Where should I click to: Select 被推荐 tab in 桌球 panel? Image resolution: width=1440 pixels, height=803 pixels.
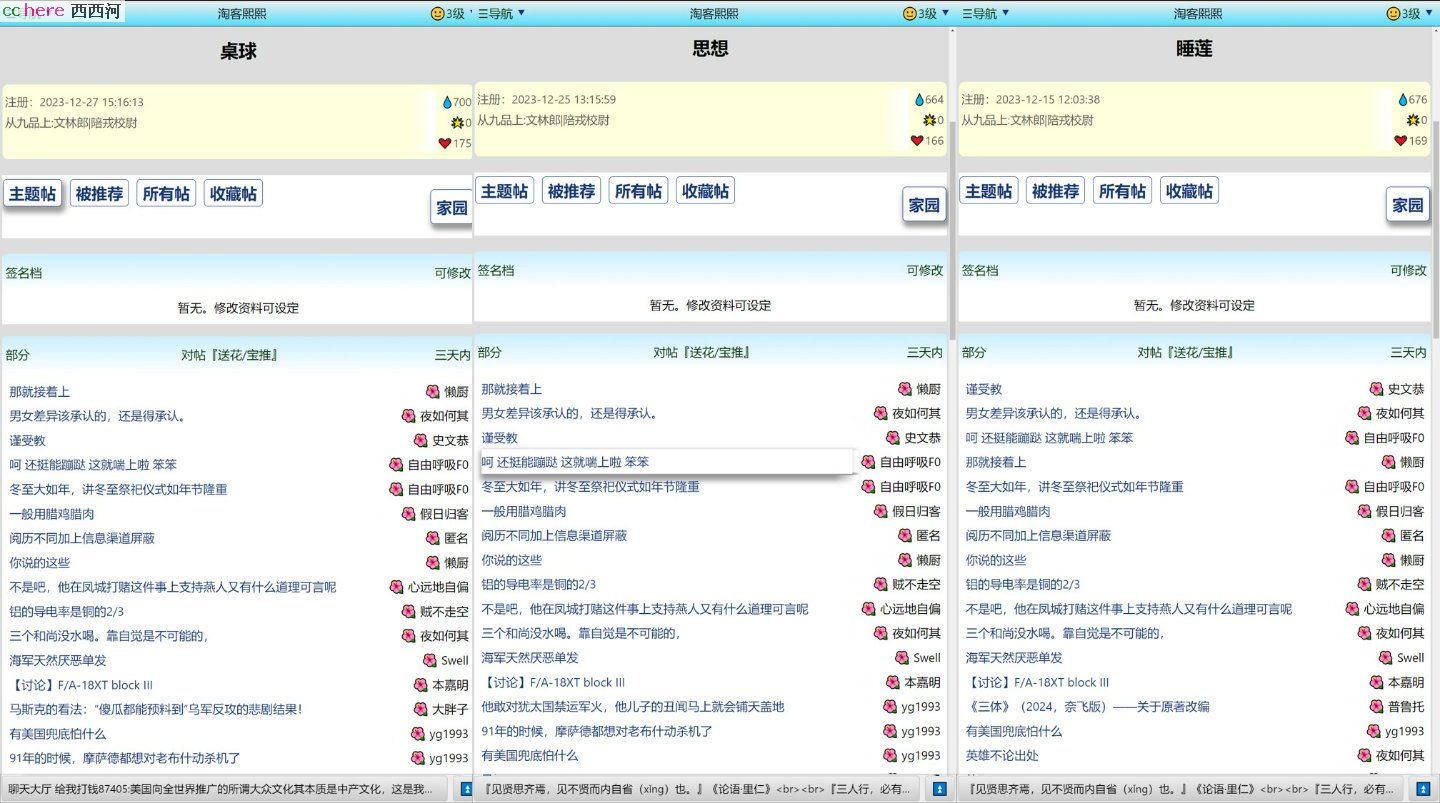tap(100, 194)
